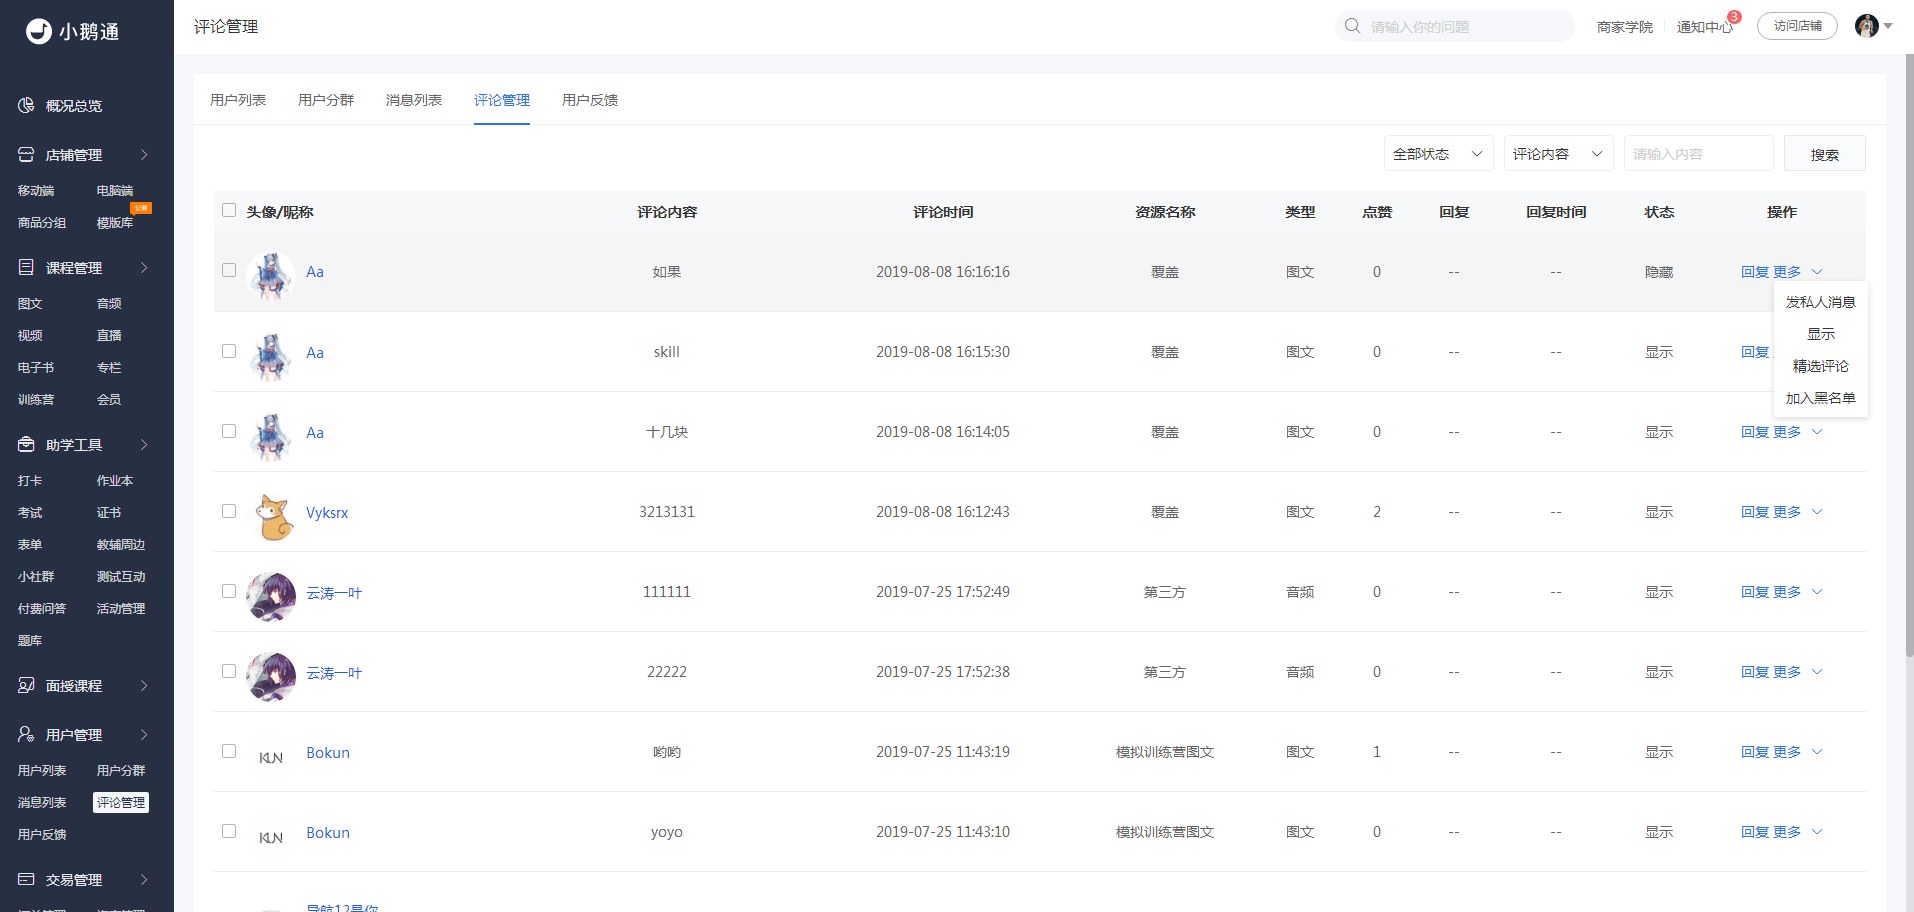Viewport: 1914px width, 912px height.
Task: Switch to the 用户分群 tab
Action: pos(326,100)
